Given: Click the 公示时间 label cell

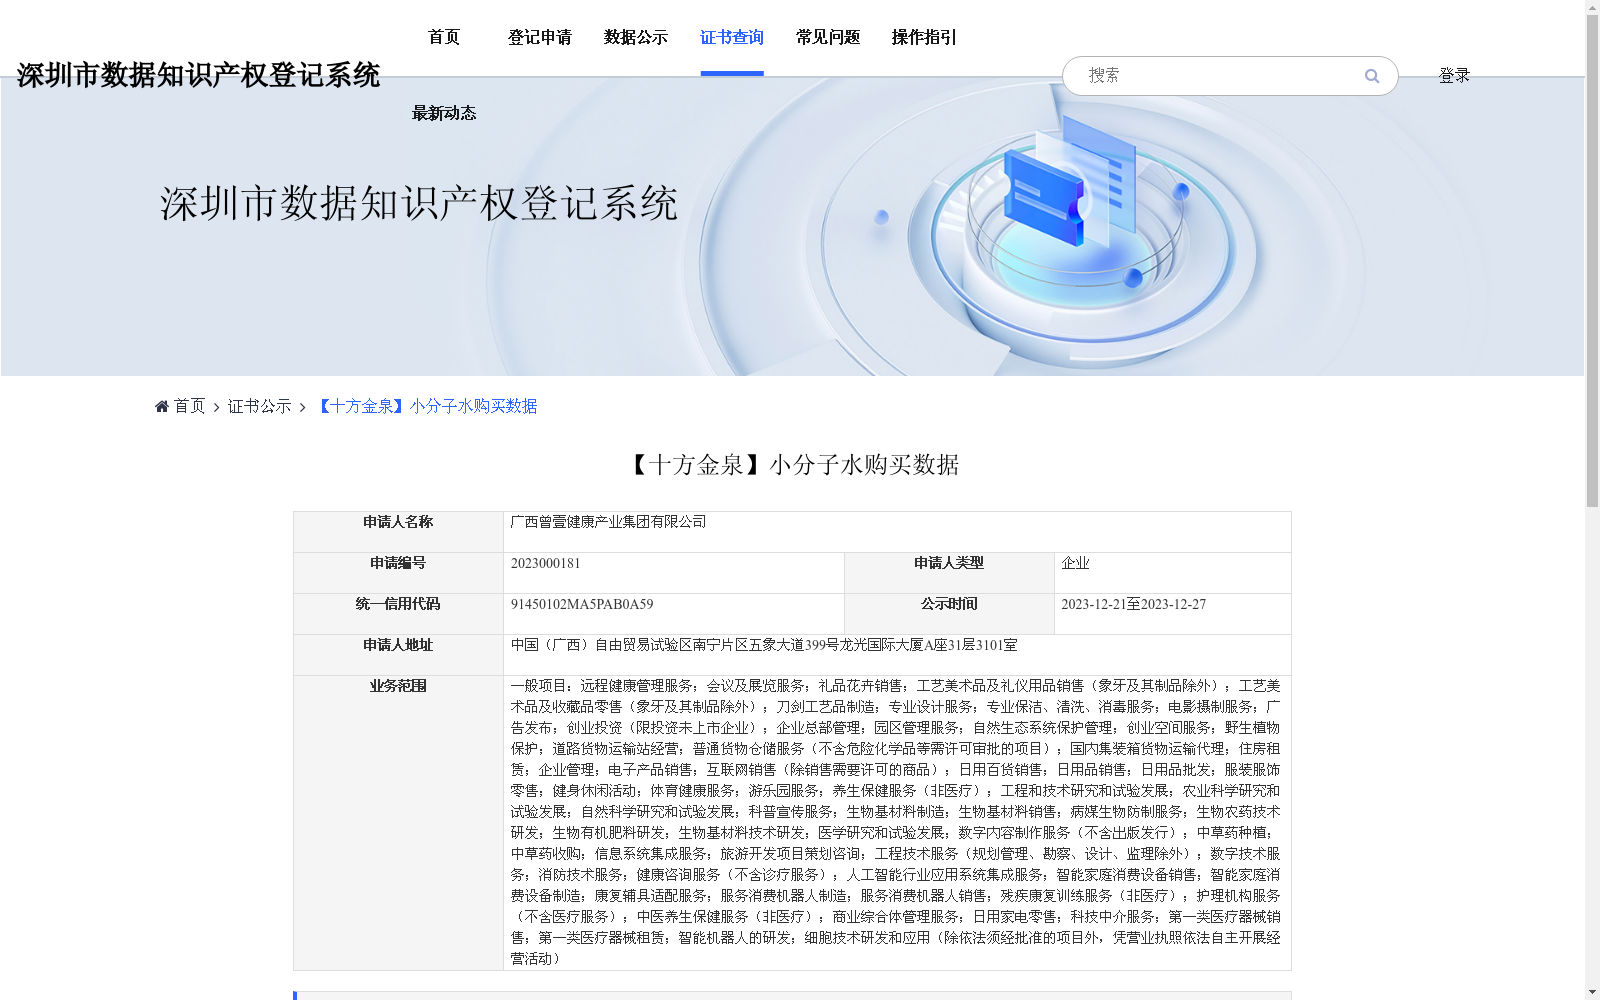Looking at the screenshot, I should pyautogui.click(x=949, y=614).
